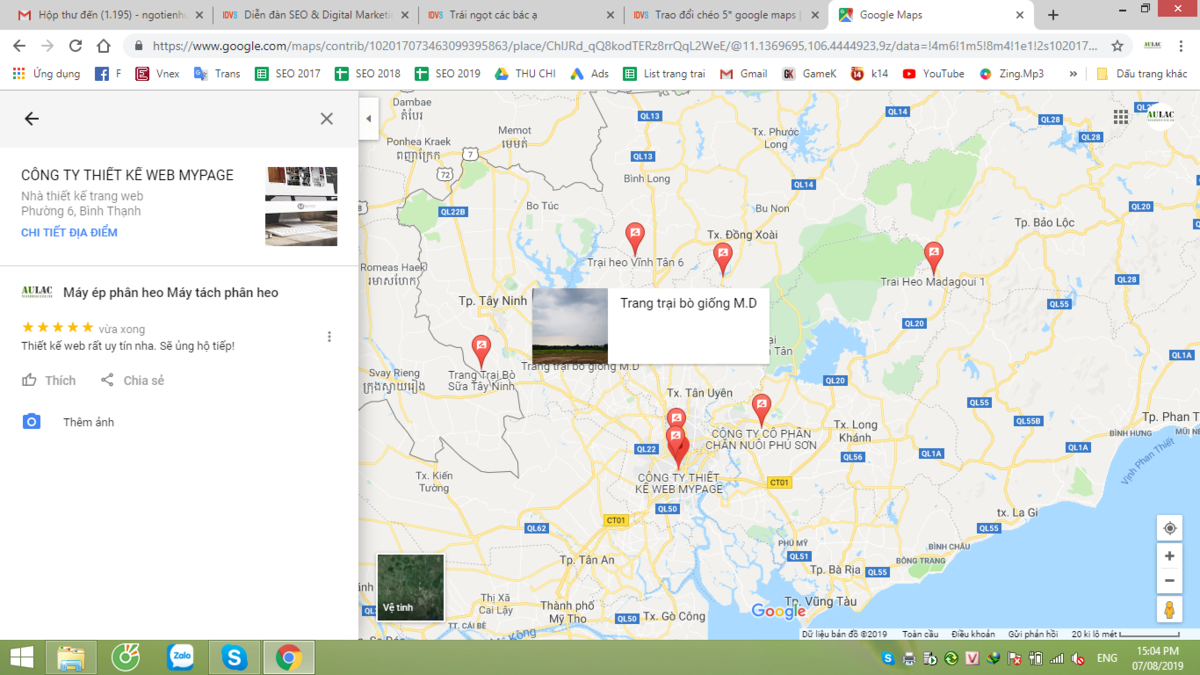The image size is (1200, 675).
Task: Switch to the Trái ngọt các bác ạ tab
Action: point(521,15)
